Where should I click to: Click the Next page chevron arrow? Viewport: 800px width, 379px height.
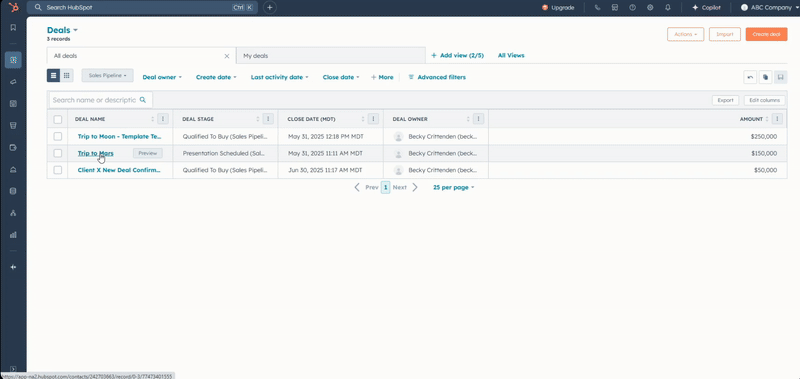(x=415, y=187)
